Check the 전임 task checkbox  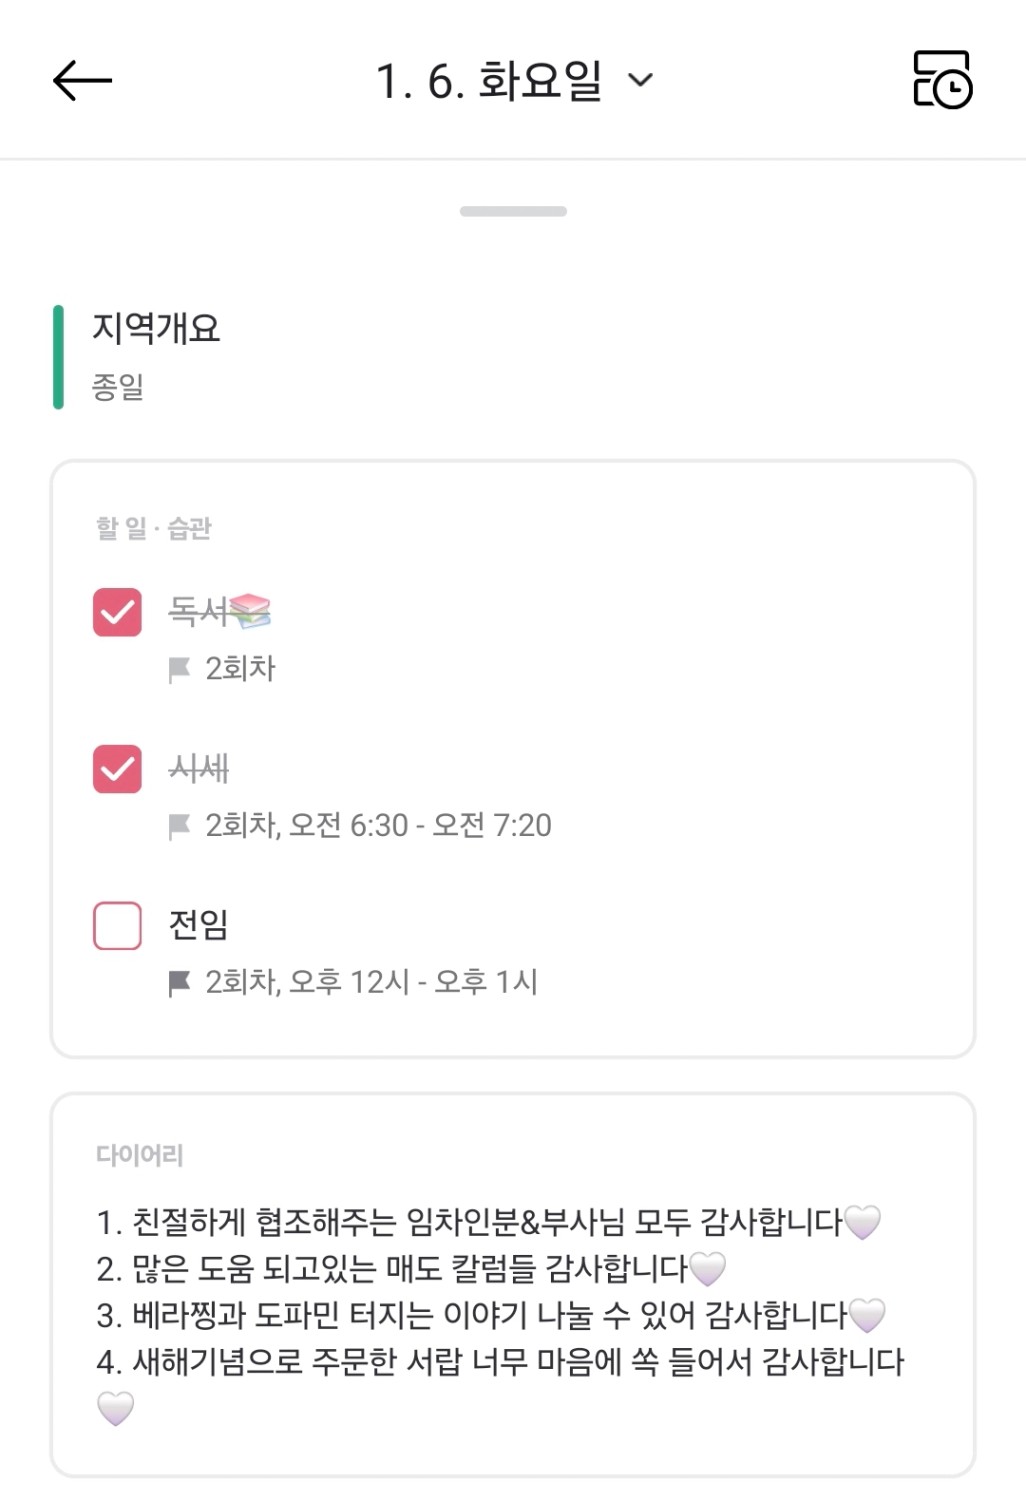(117, 925)
